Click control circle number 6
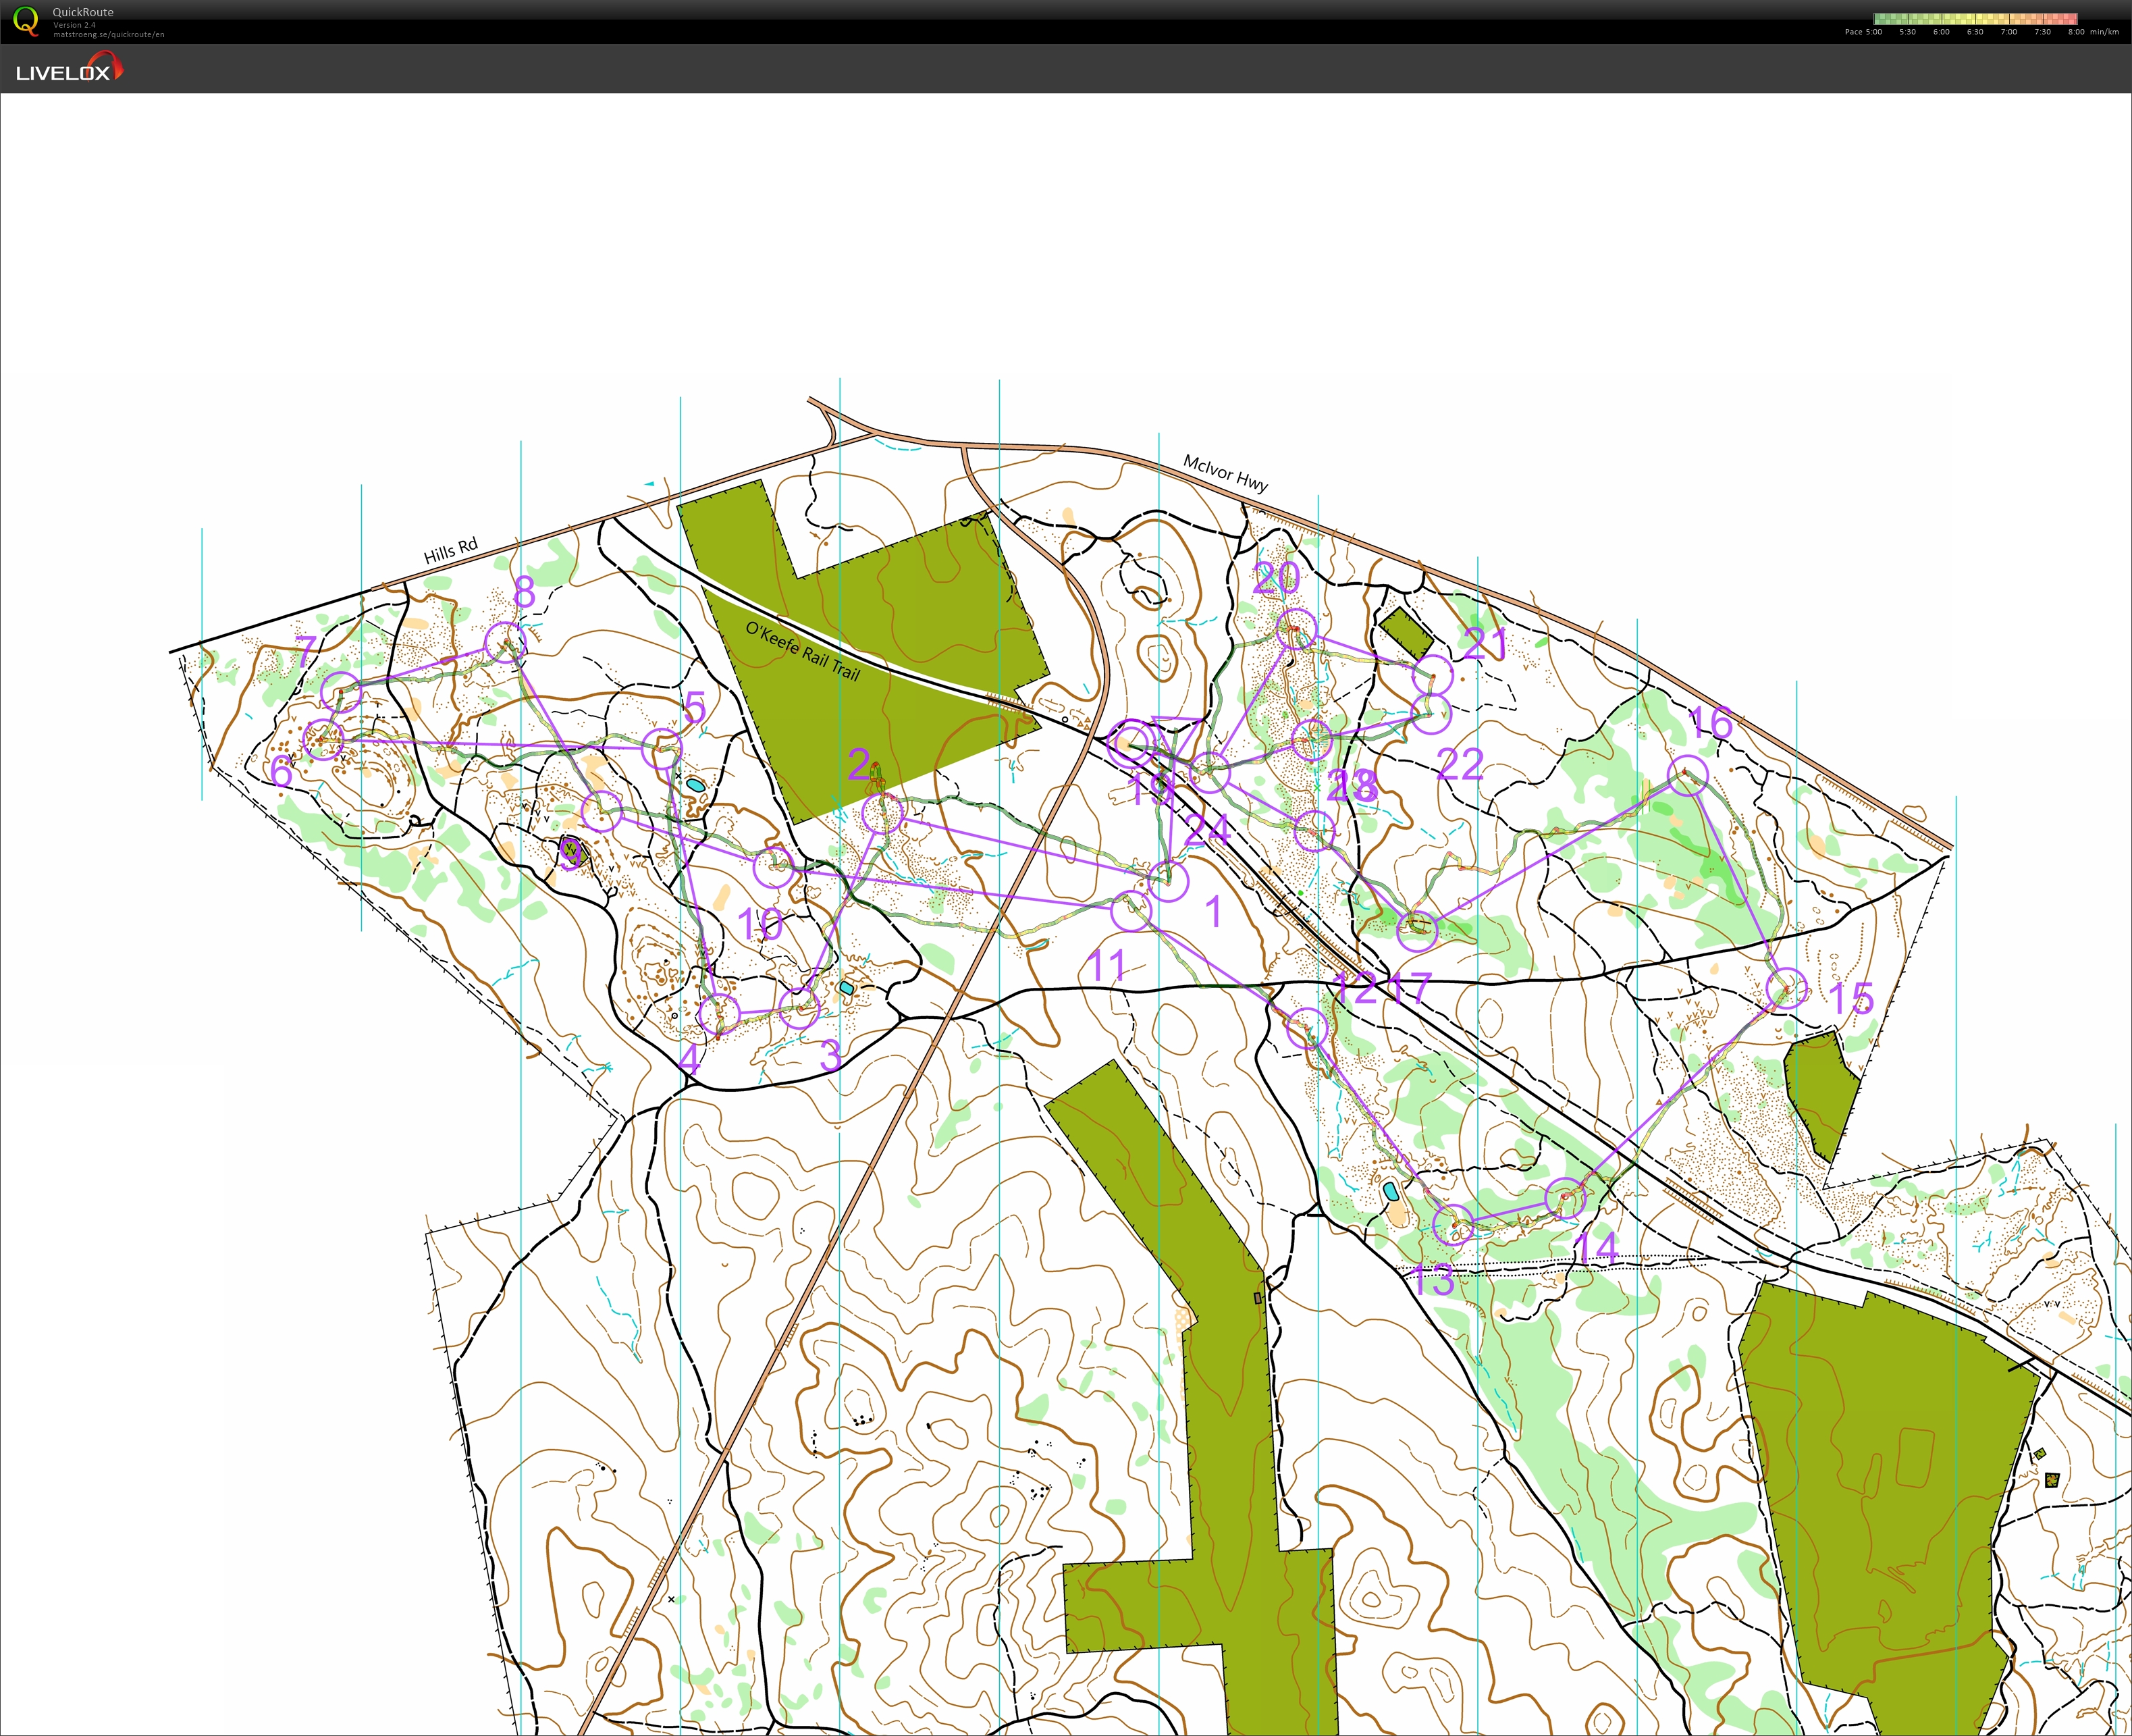2132x1736 pixels. click(x=323, y=739)
